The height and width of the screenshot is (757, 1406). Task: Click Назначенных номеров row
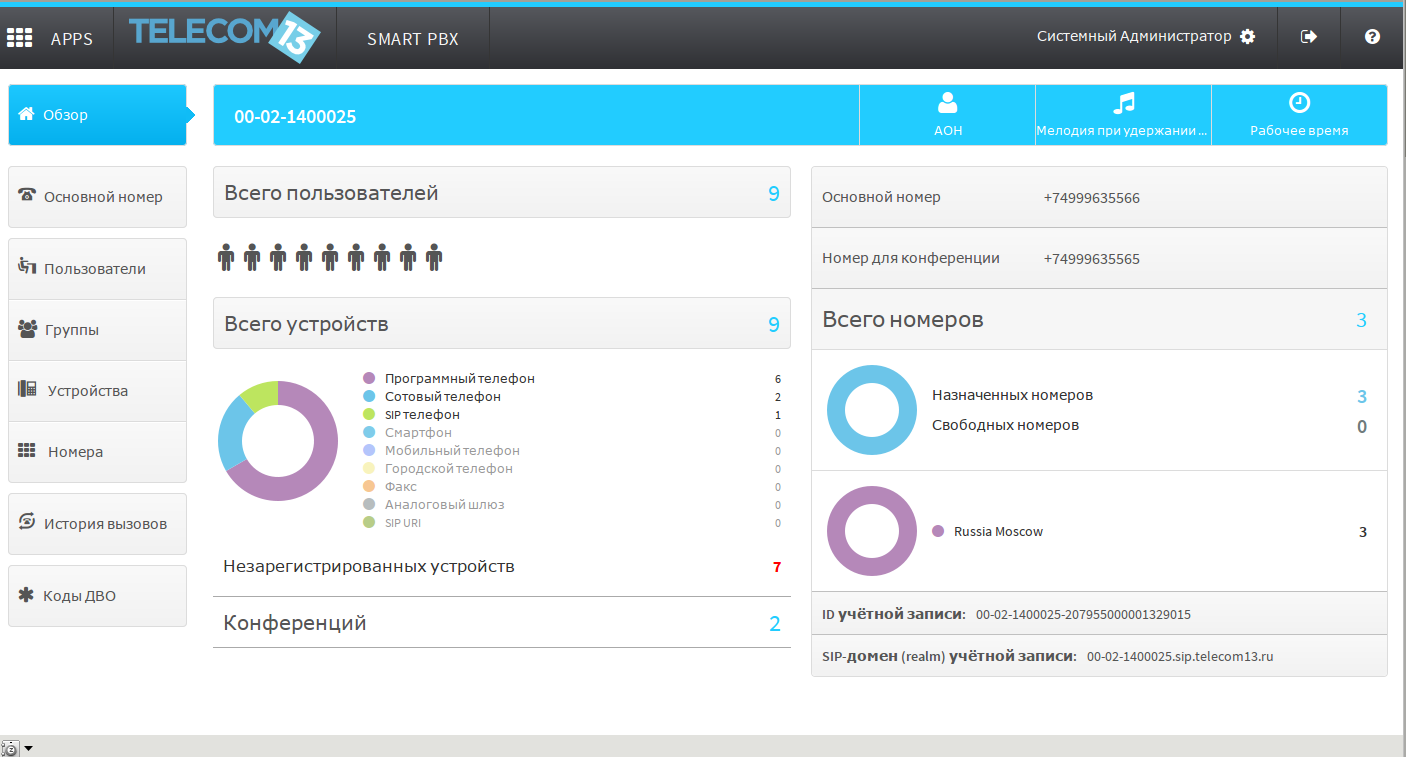1149,396
